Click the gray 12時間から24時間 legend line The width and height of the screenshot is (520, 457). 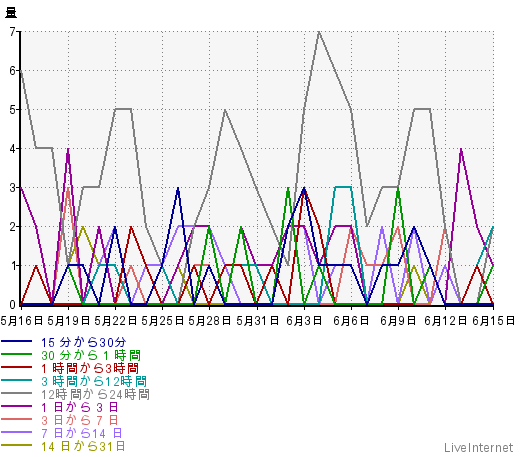[17, 393]
